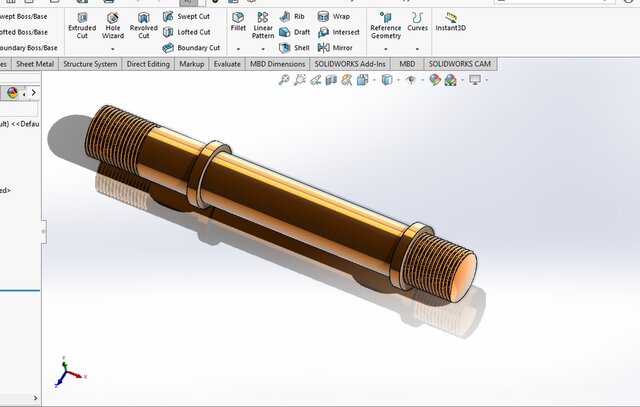
Task: Open DisplayManager color ball panel tab
Action: click(12, 93)
